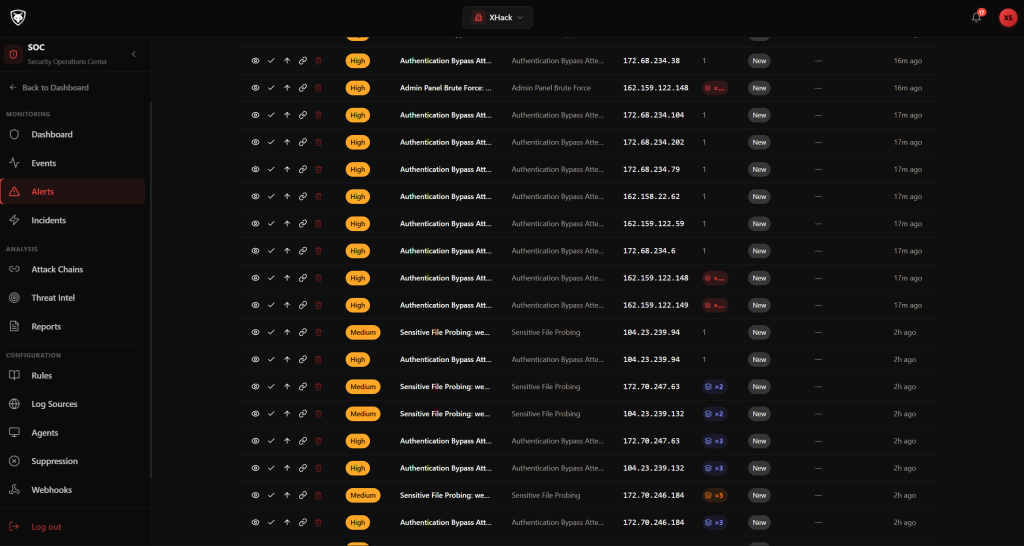Open the notifications bell icon
Screen dimensions: 1024x546
coord(976,17)
